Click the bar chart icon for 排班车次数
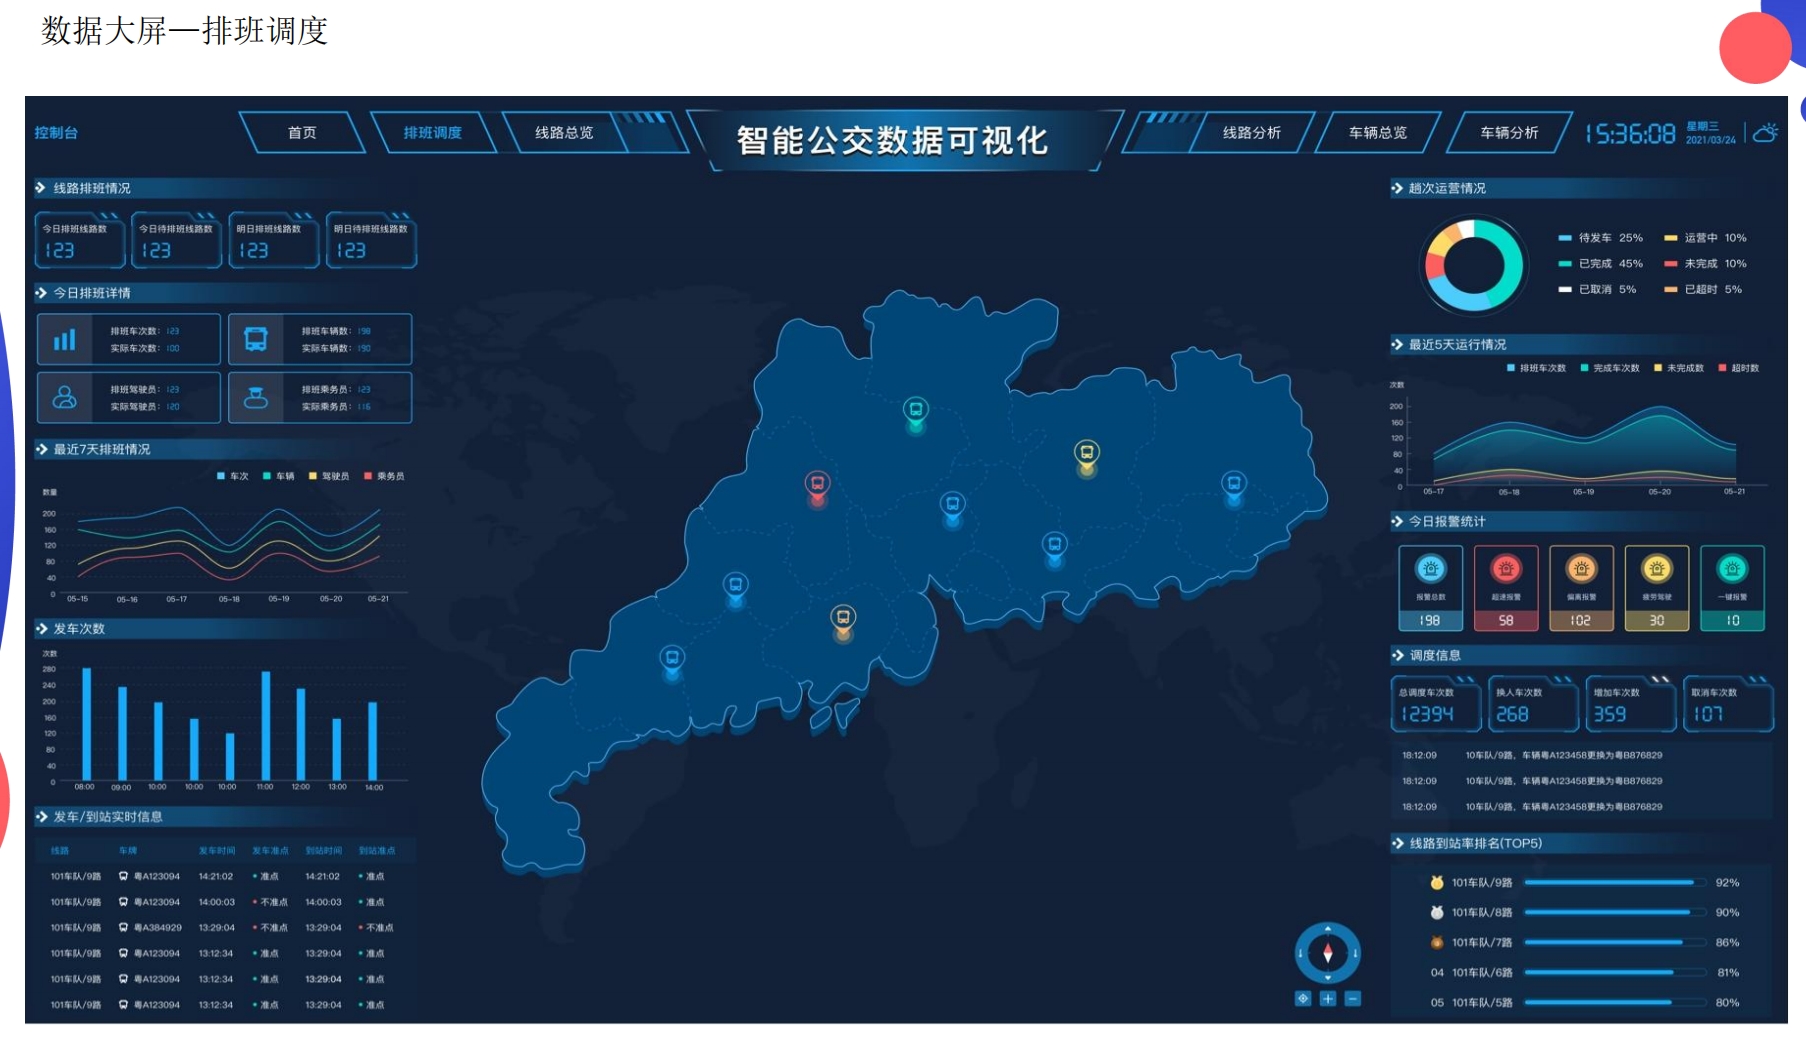 tap(64, 340)
